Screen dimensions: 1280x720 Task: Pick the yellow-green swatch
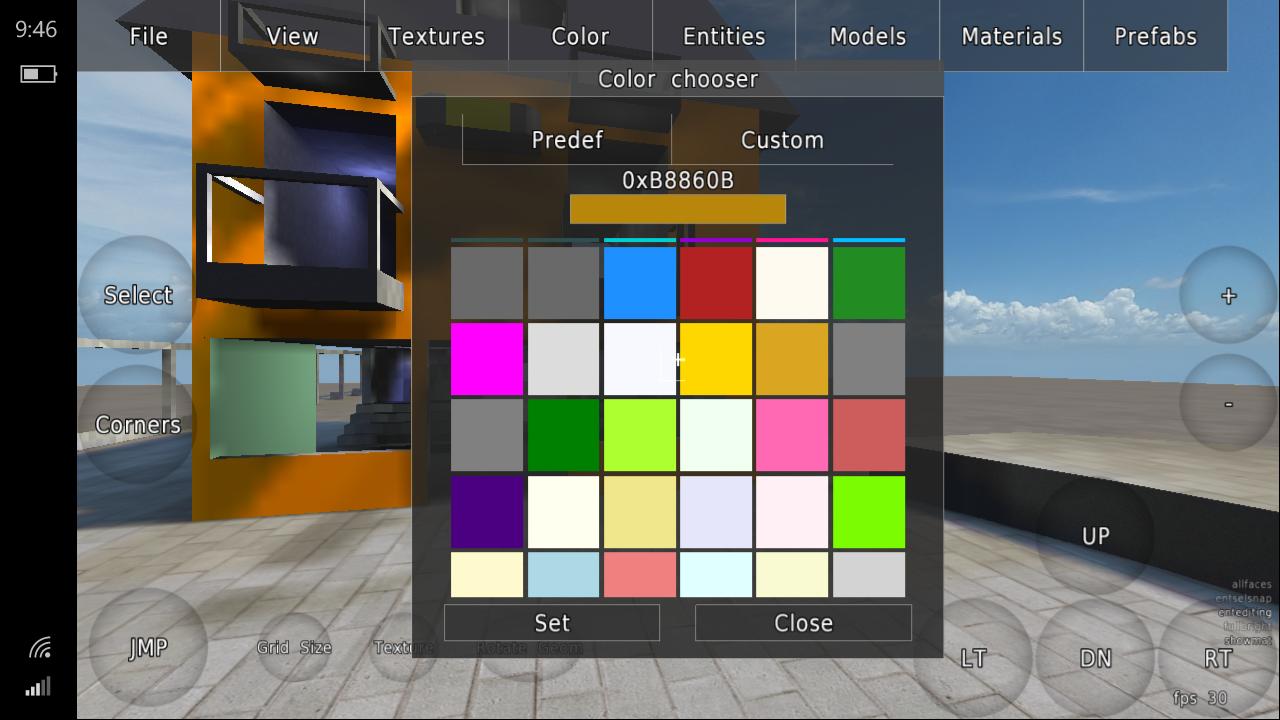tap(640, 435)
